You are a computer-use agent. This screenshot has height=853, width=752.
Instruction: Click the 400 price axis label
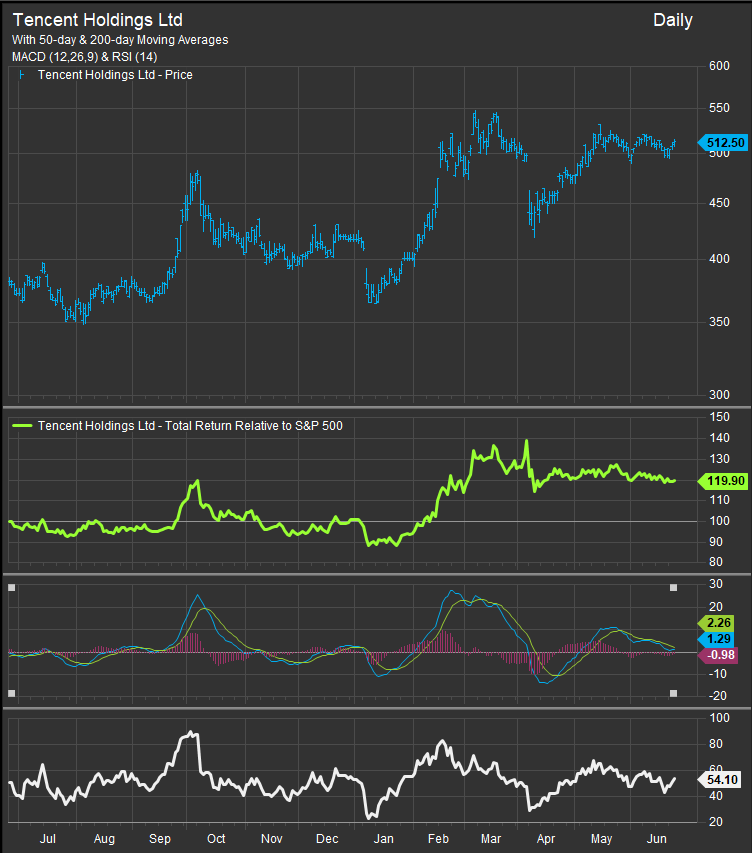(719, 259)
